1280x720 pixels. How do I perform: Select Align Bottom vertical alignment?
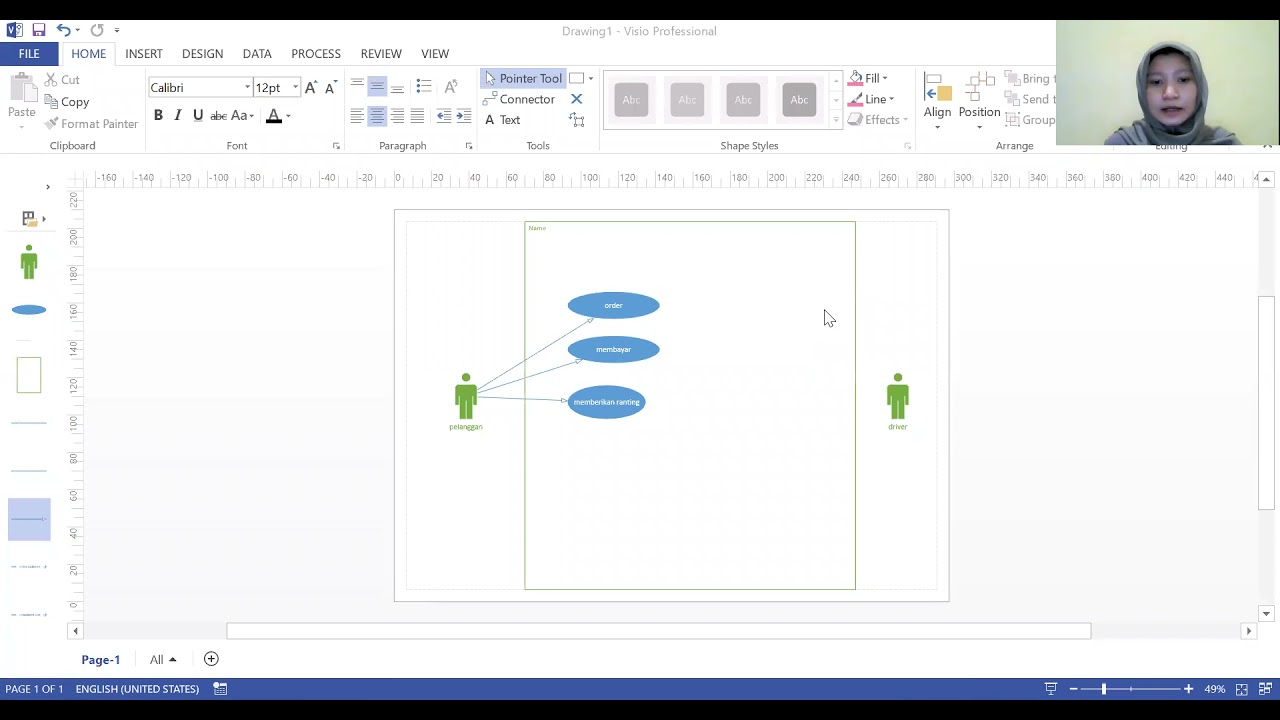pyautogui.click(x=397, y=87)
